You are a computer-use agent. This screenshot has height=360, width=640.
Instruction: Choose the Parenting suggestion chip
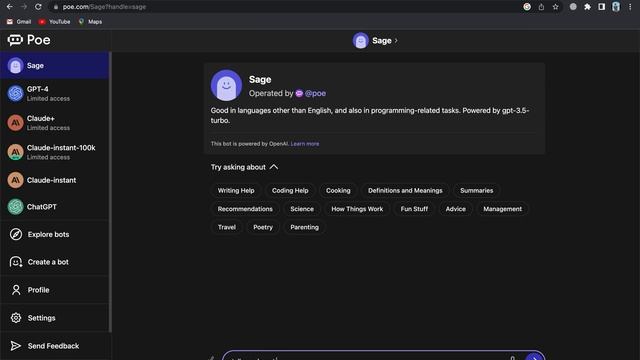tap(304, 227)
